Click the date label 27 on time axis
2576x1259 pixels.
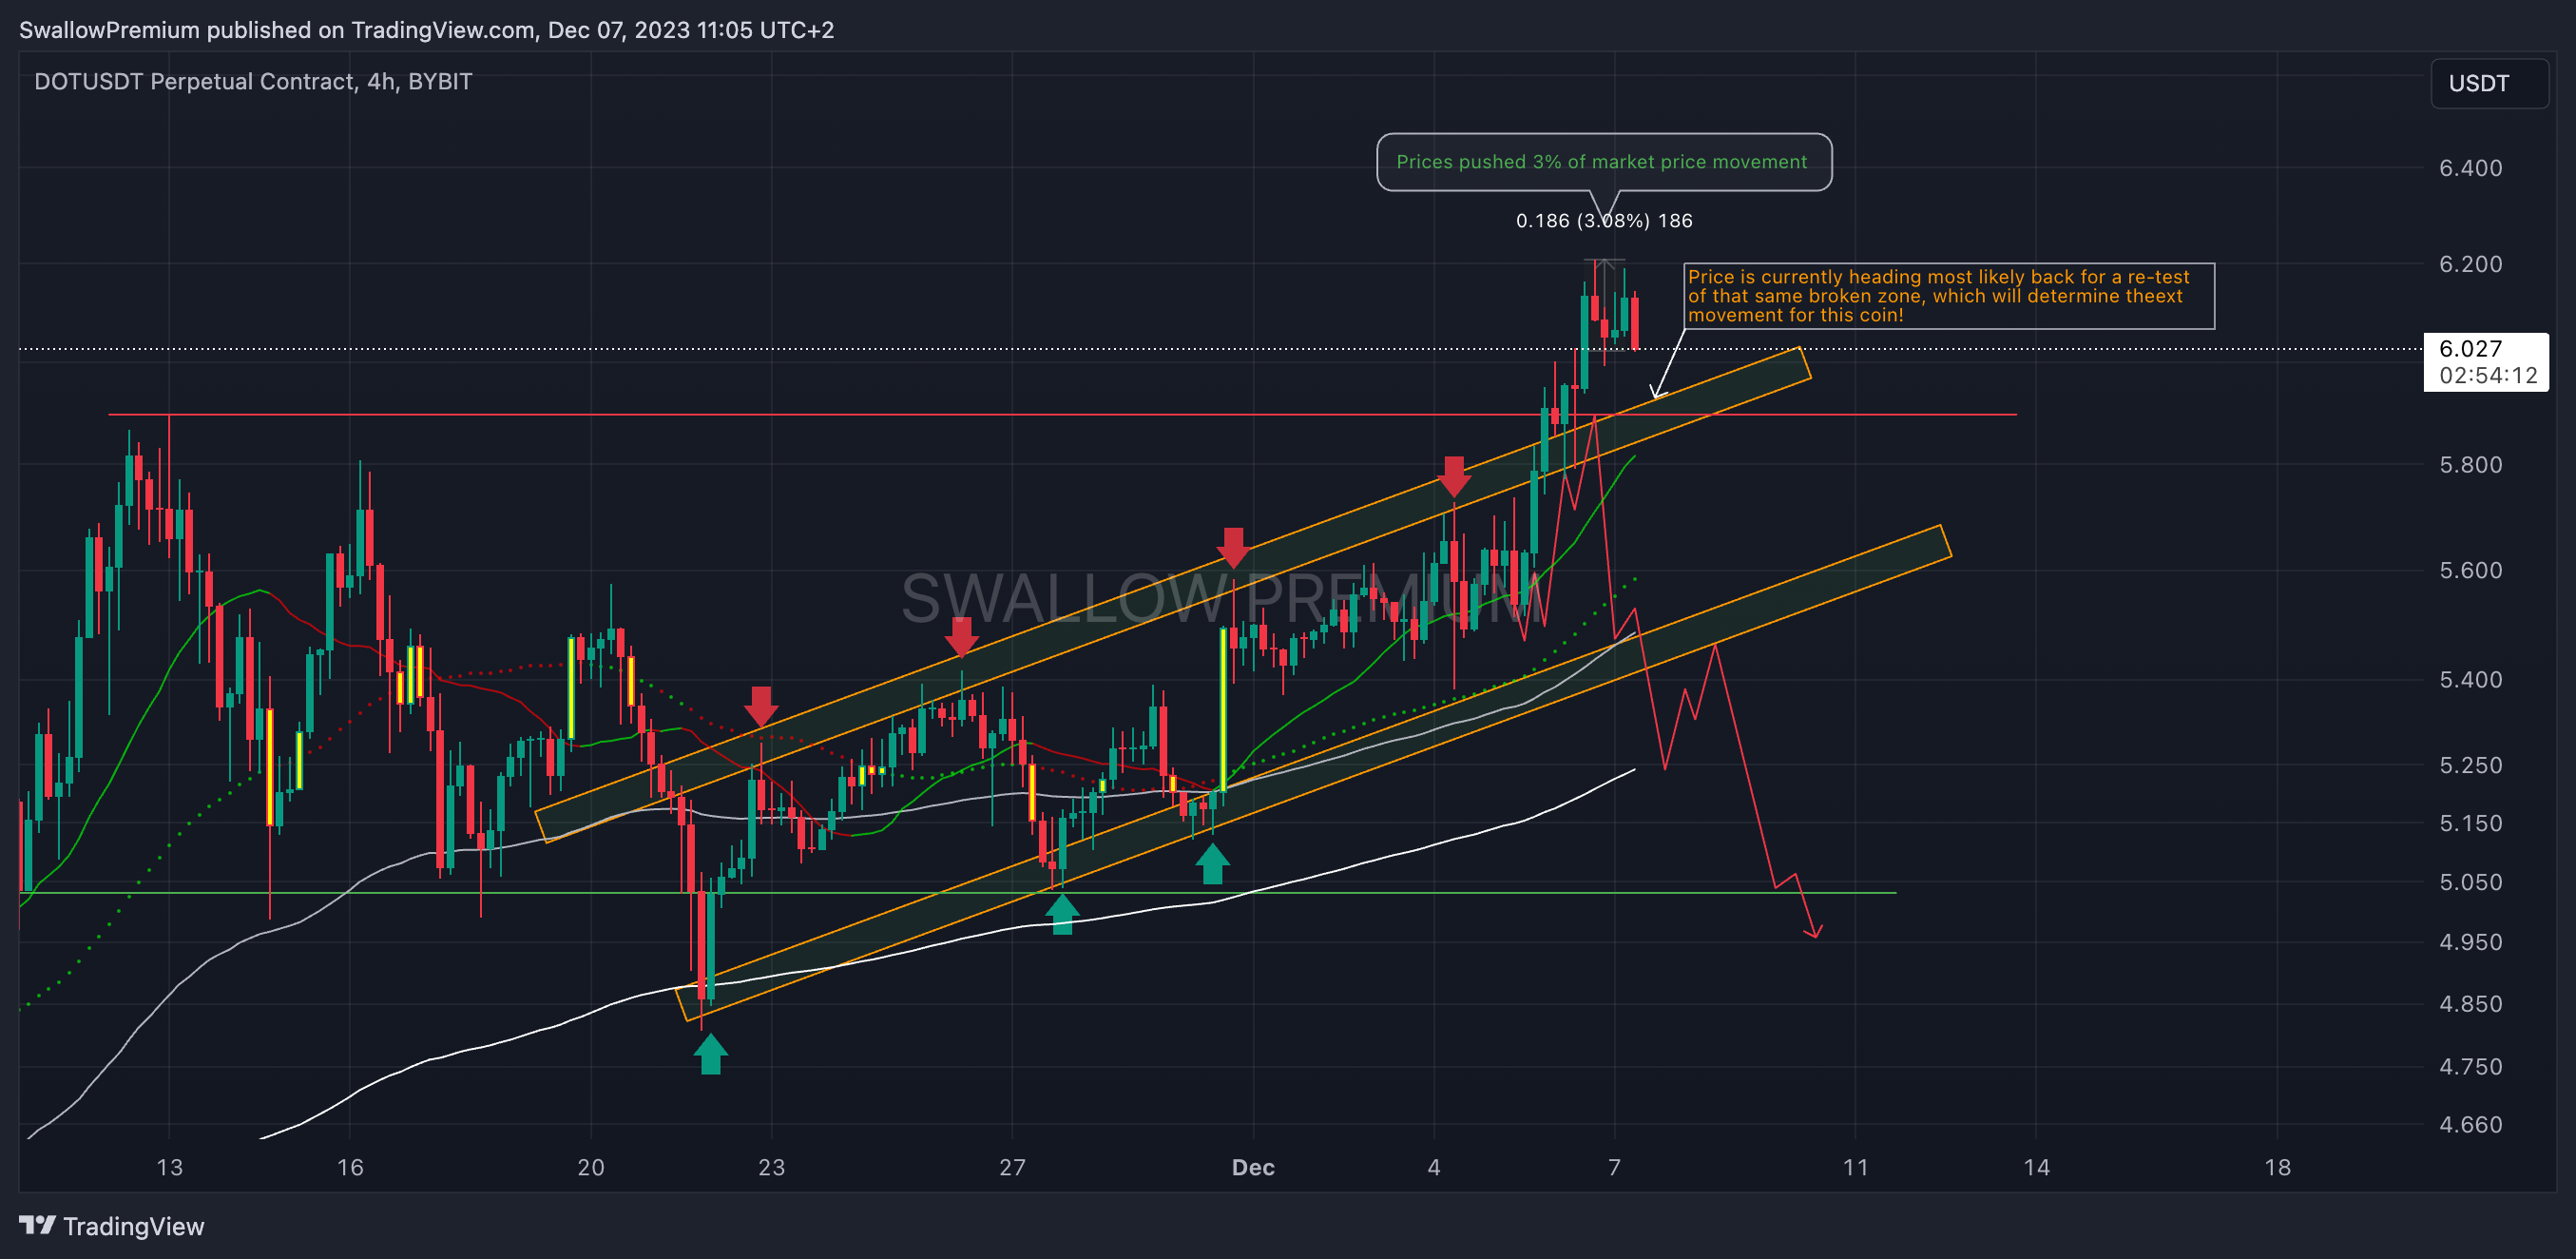pyautogui.click(x=1012, y=1167)
